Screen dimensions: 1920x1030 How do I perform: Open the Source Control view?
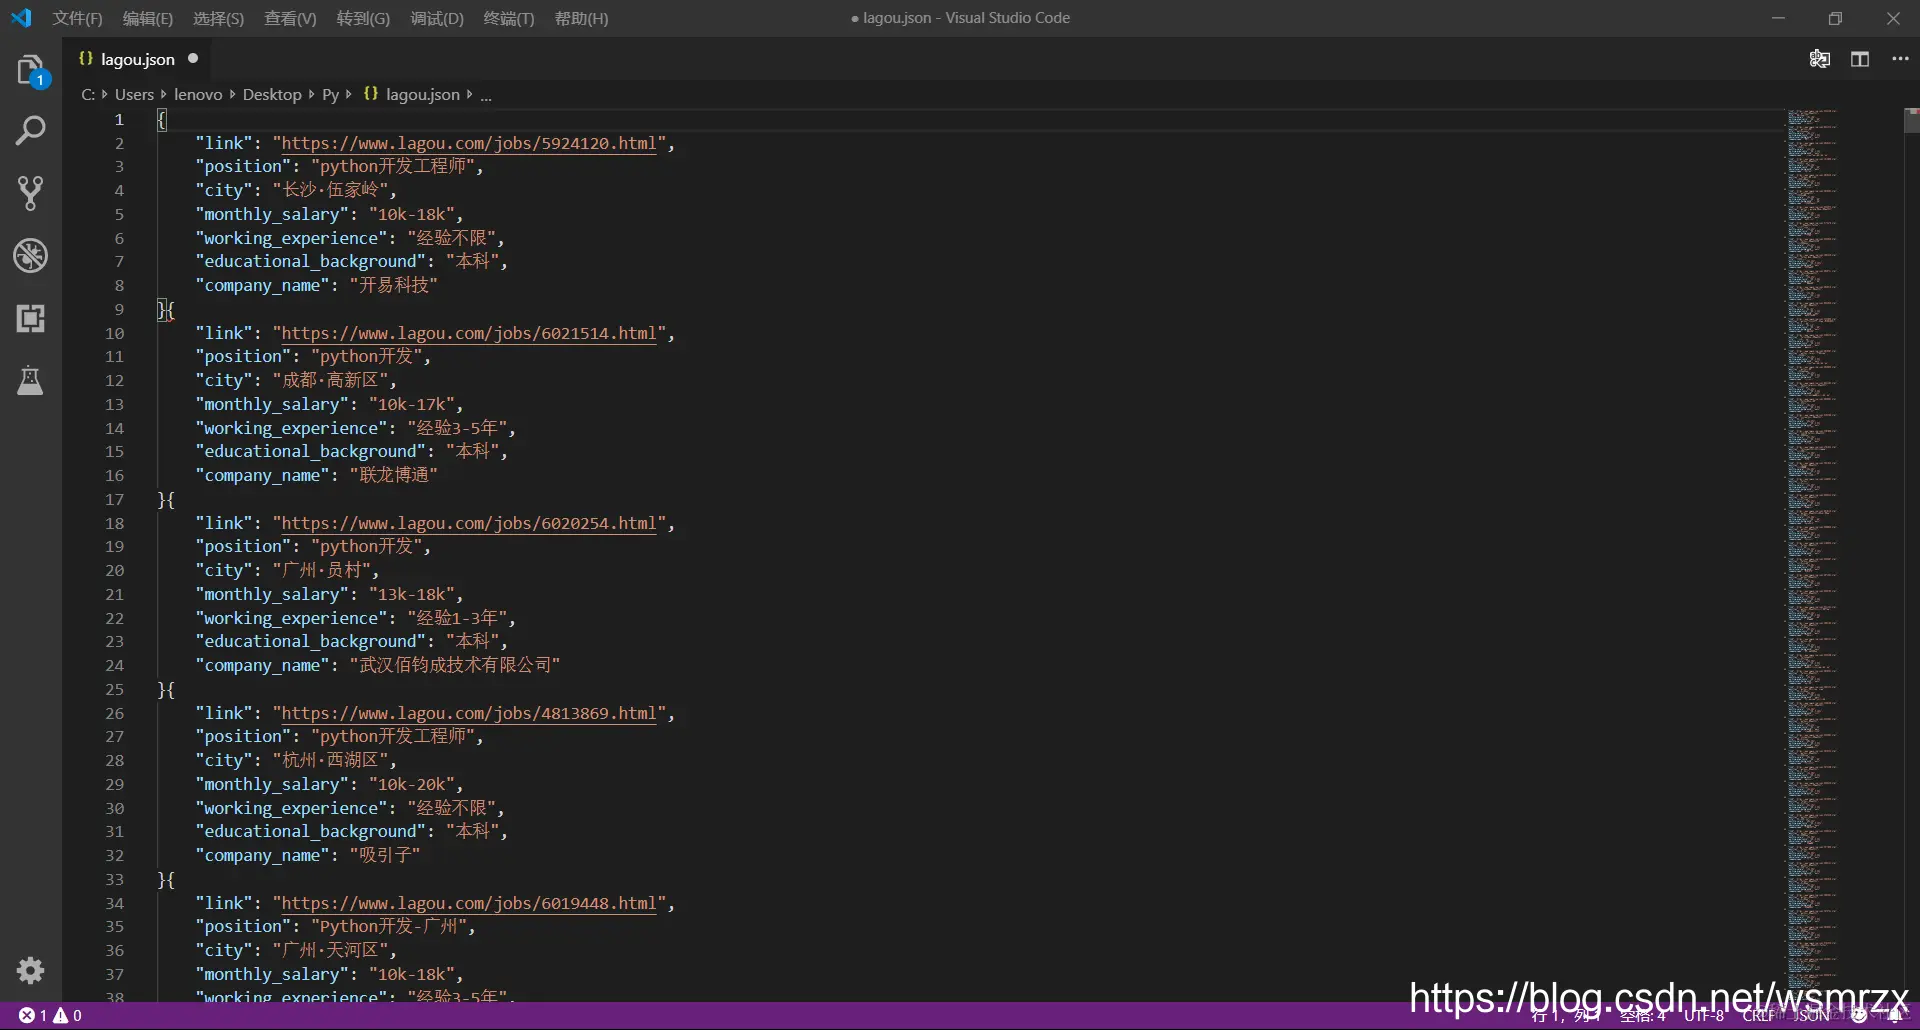coord(31,193)
